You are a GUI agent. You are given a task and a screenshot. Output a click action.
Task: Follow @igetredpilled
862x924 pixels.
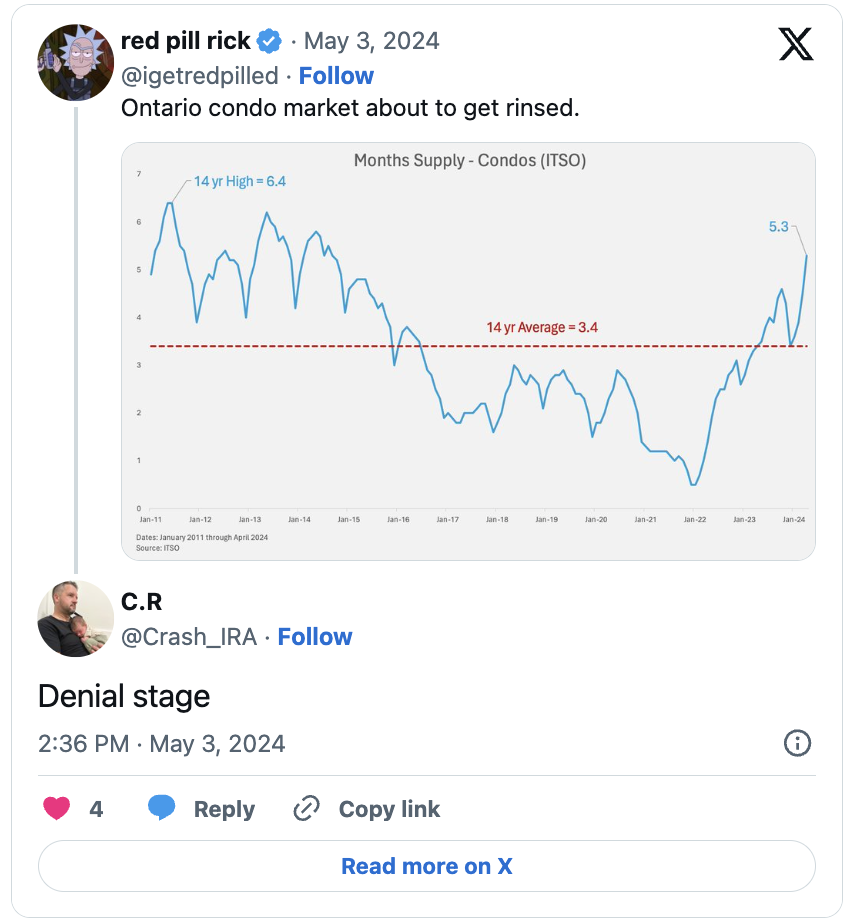[x=336, y=76]
